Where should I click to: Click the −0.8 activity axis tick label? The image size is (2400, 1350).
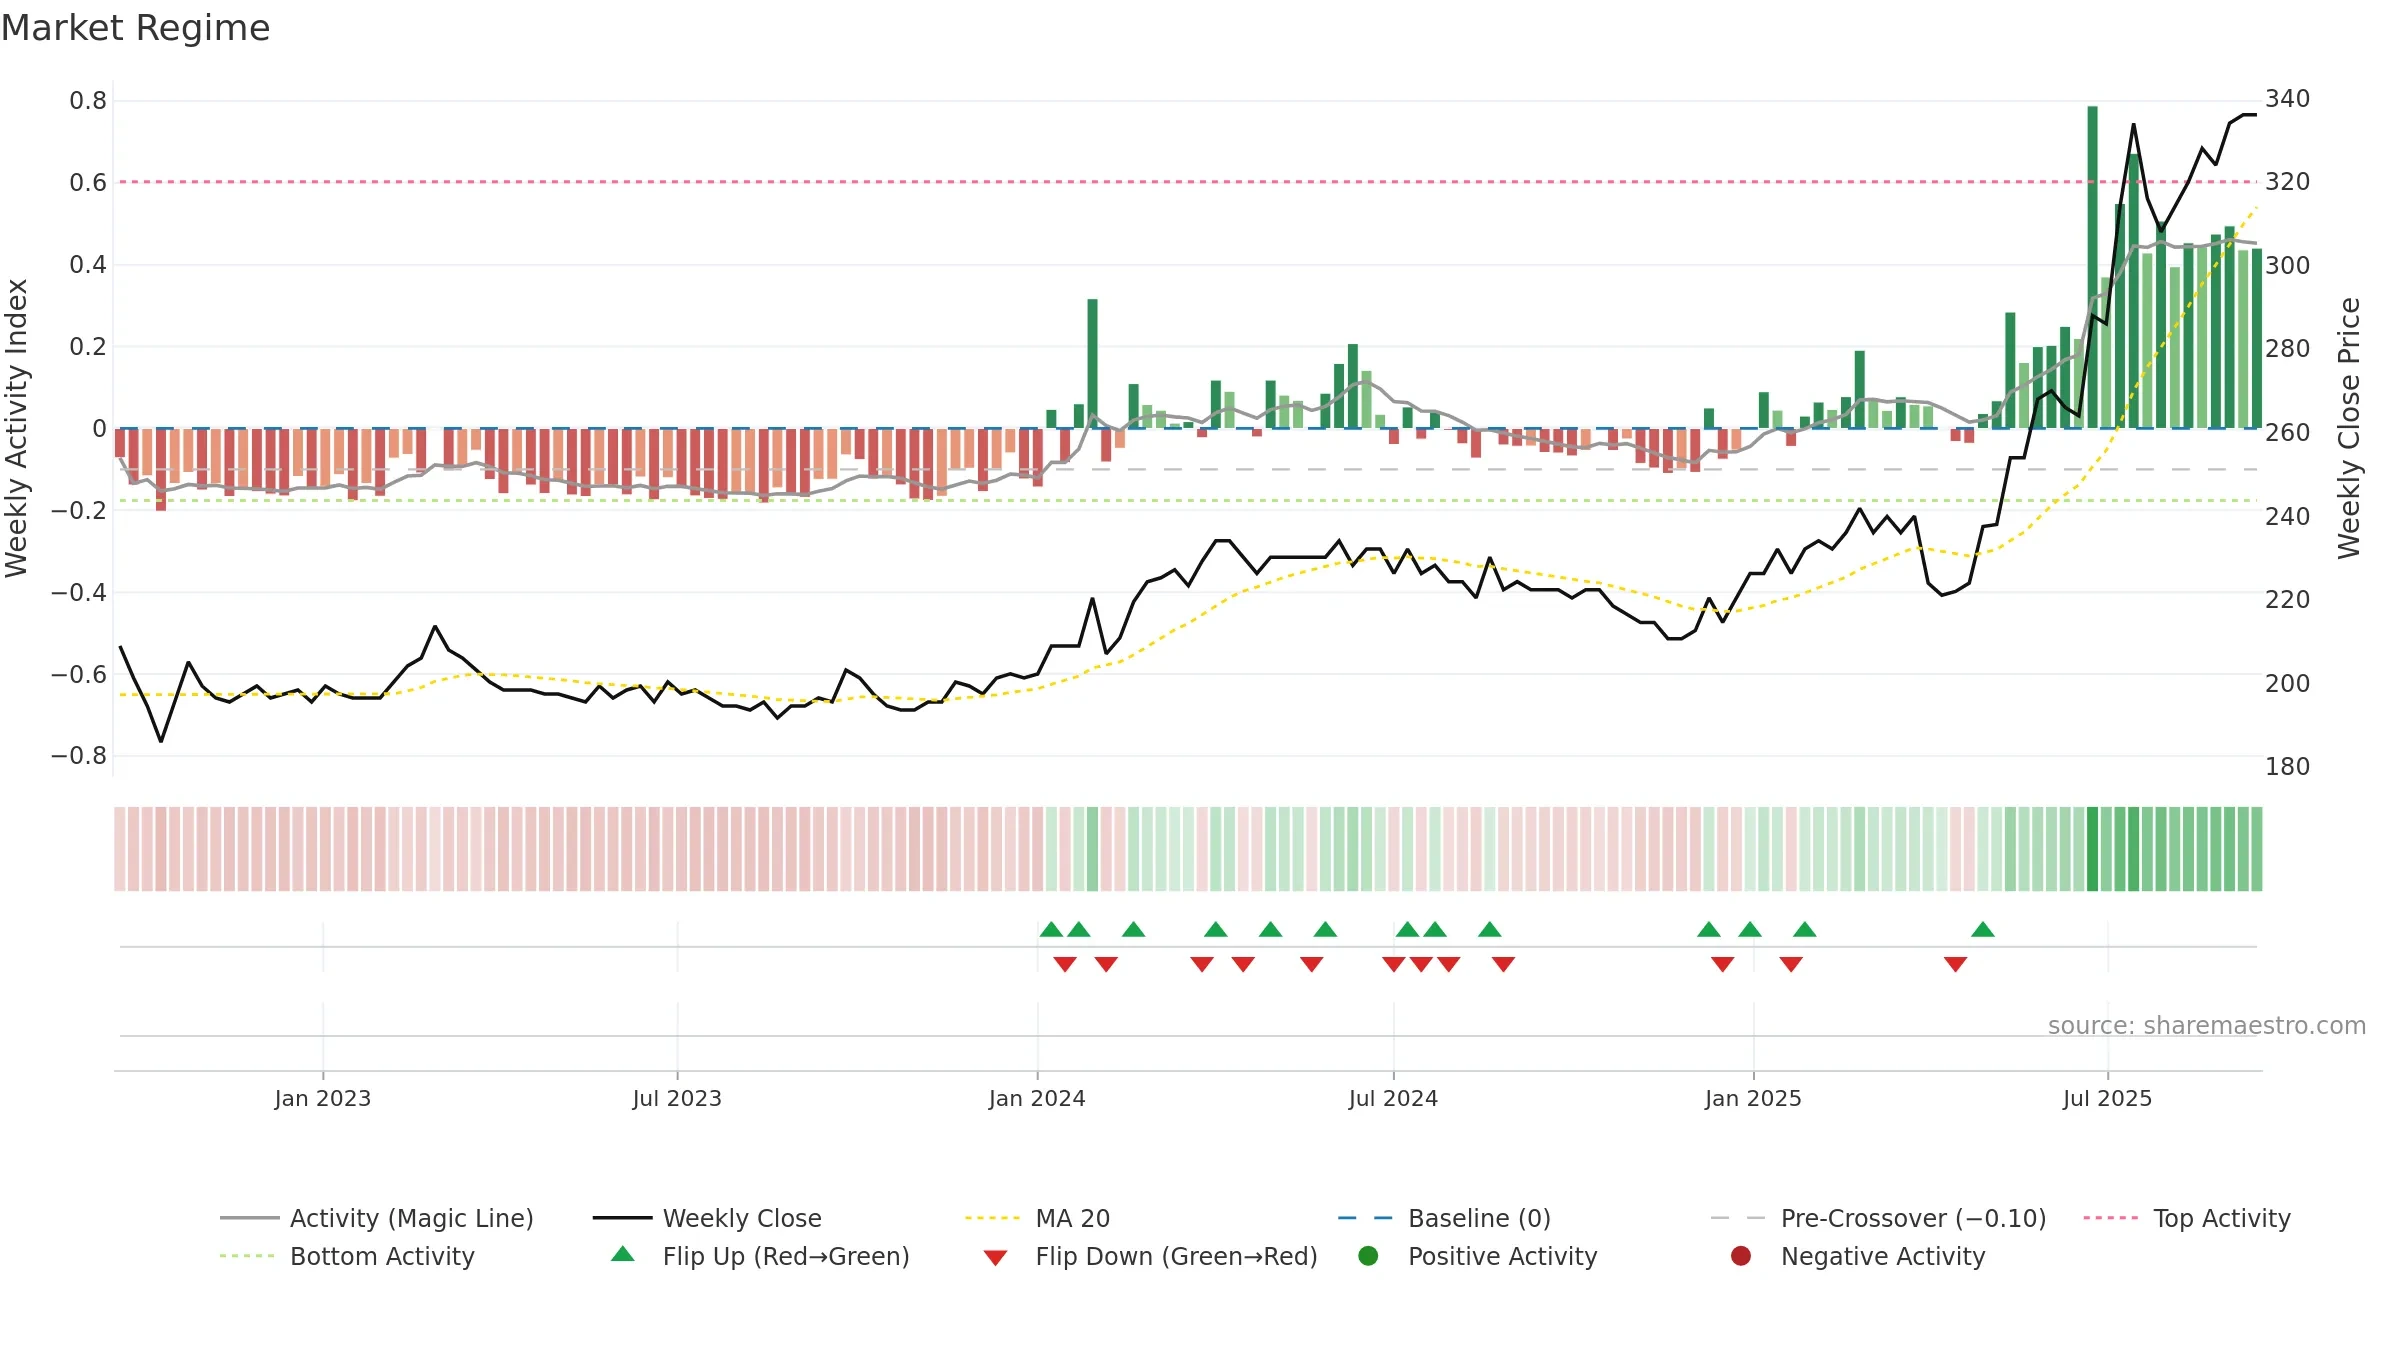[x=79, y=756]
